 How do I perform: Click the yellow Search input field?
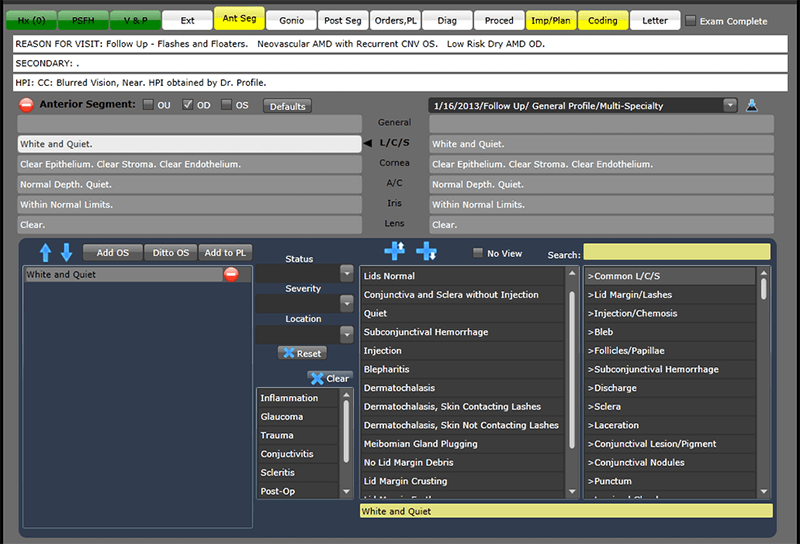click(x=676, y=252)
